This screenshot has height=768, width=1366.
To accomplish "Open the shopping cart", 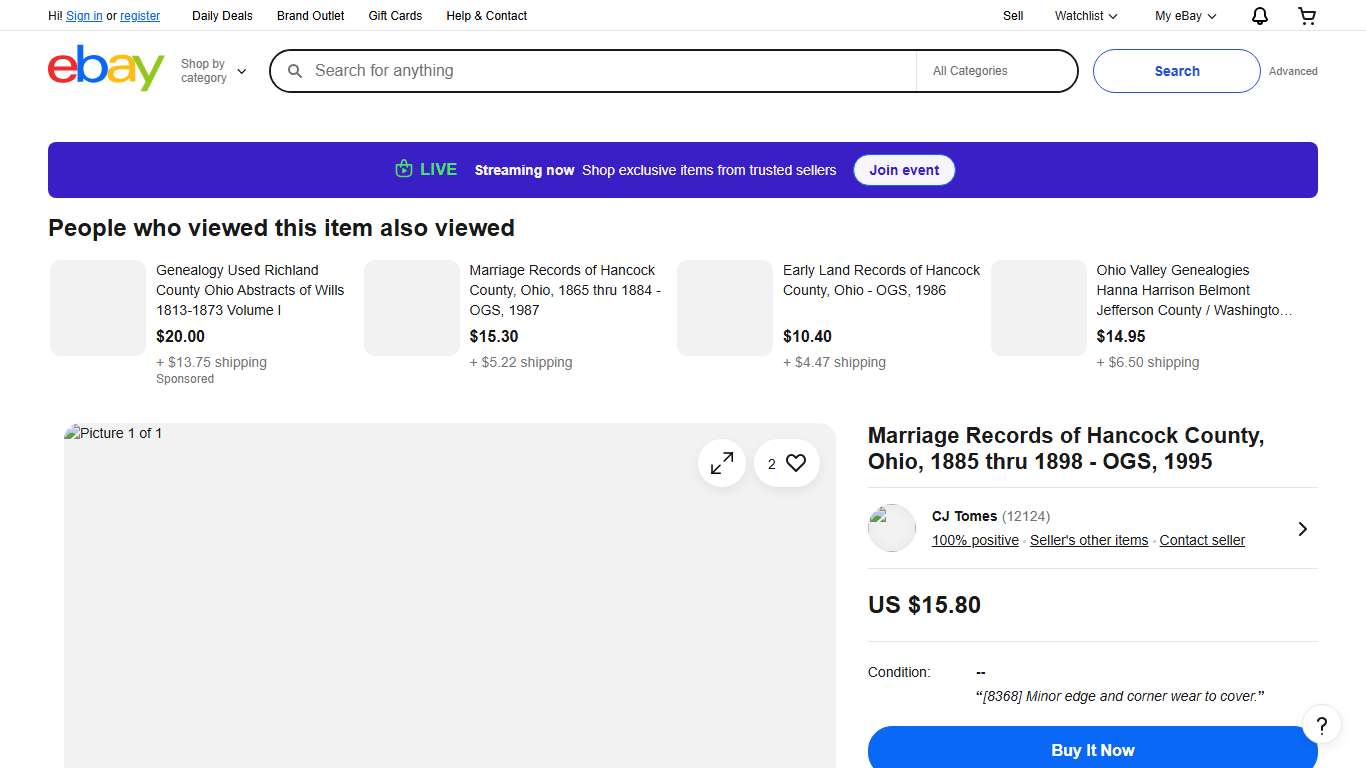I will pyautogui.click(x=1307, y=16).
